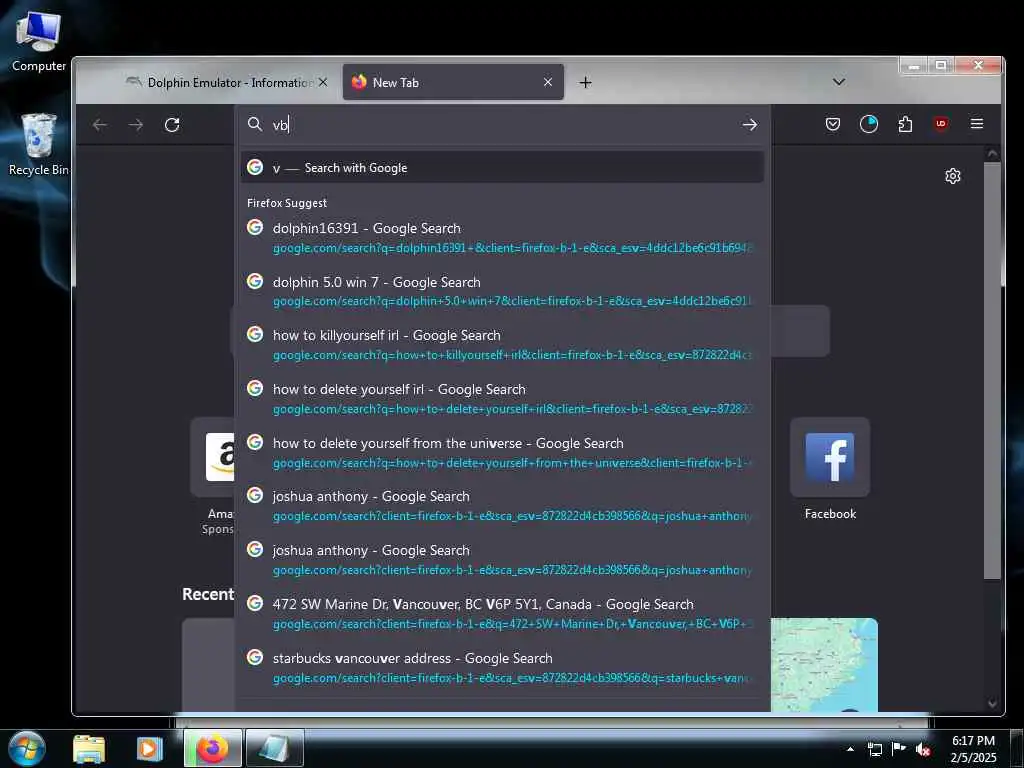The image size is (1024, 768).
Task: Open the taskbar clock showing 6:17 PM
Action: tap(974, 749)
